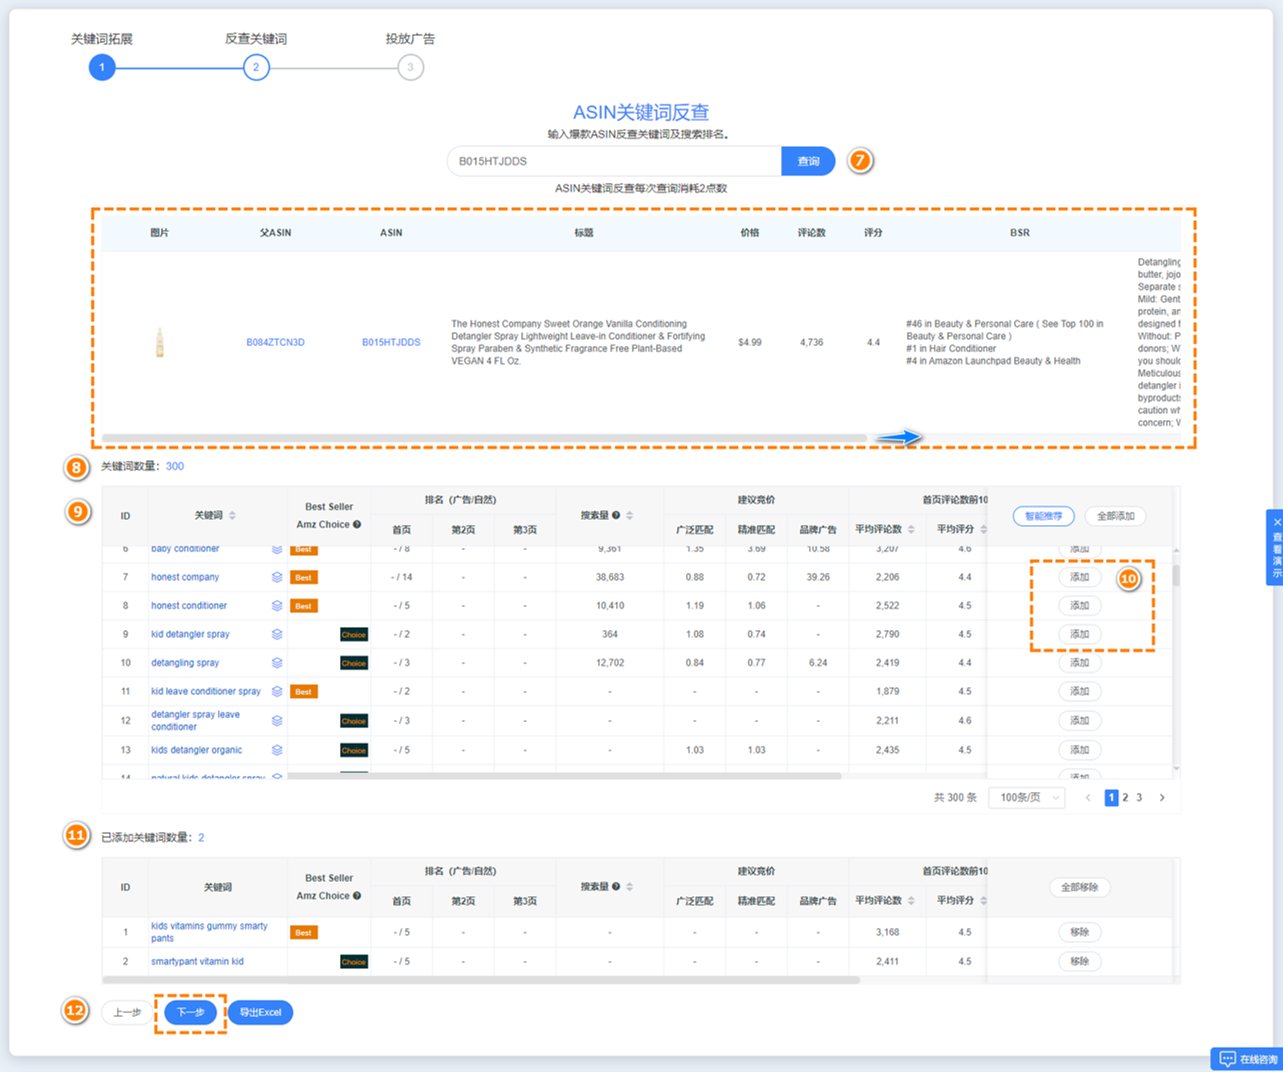The image size is (1283, 1072).
Task: Click help icon beside Amz Choice header
Action: tap(357, 525)
